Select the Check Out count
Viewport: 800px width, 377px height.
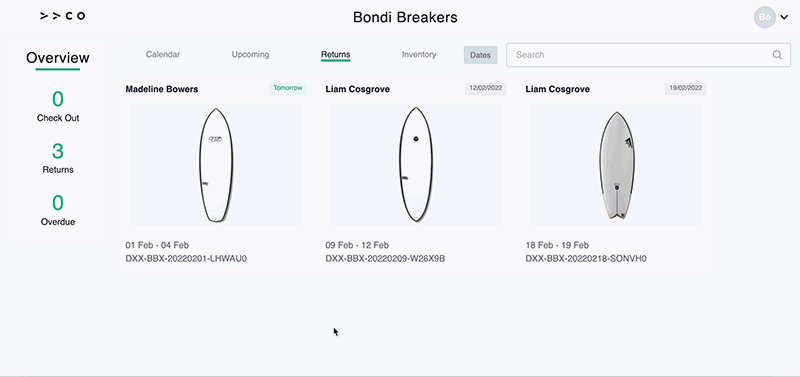point(58,98)
